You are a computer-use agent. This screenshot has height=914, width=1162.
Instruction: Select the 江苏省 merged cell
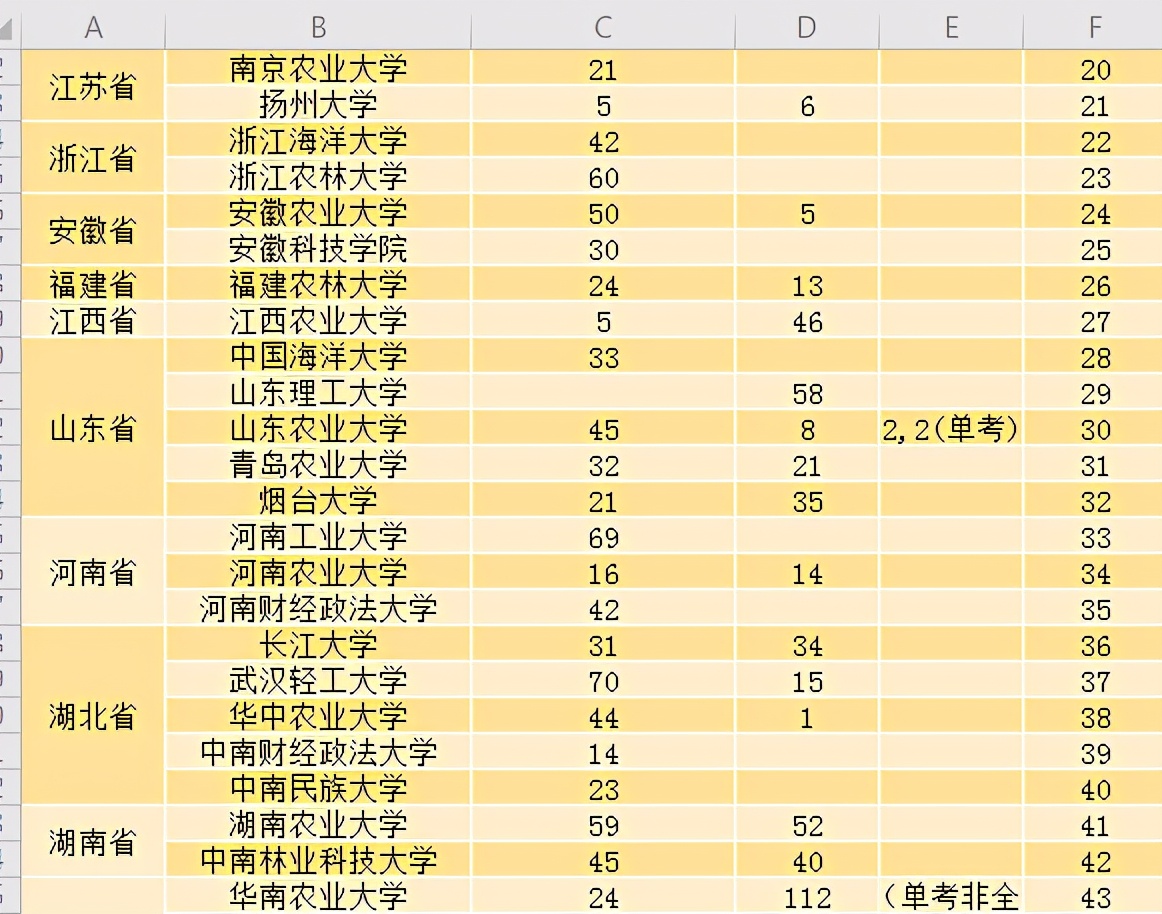[x=94, y=87]
